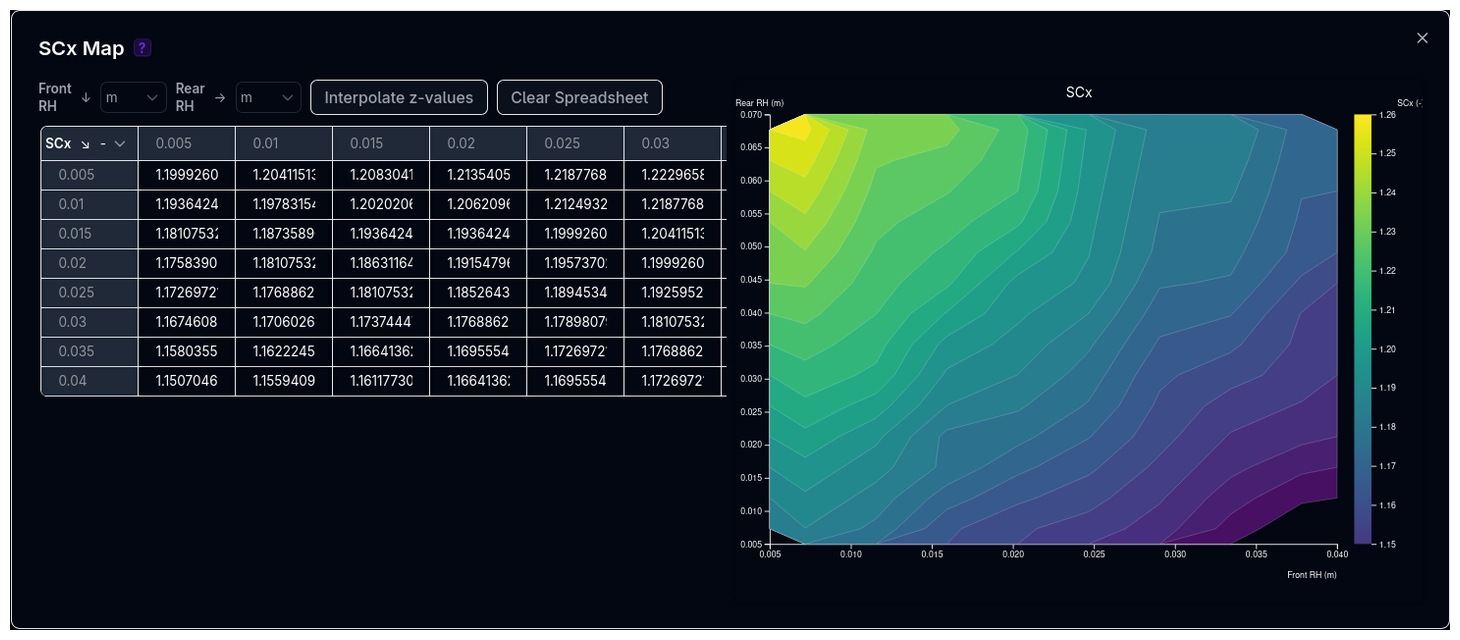Open the SCx Map help tooltip
Screen dimensions: 1460x640
point(141,48)
